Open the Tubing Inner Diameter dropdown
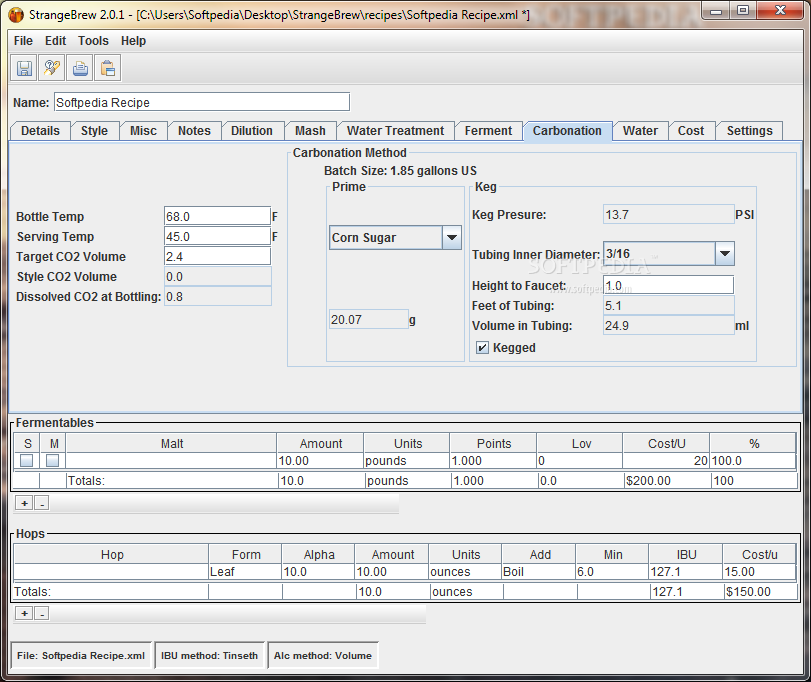The height and width of the screenshot is (682, 811). tap(725, 253)
